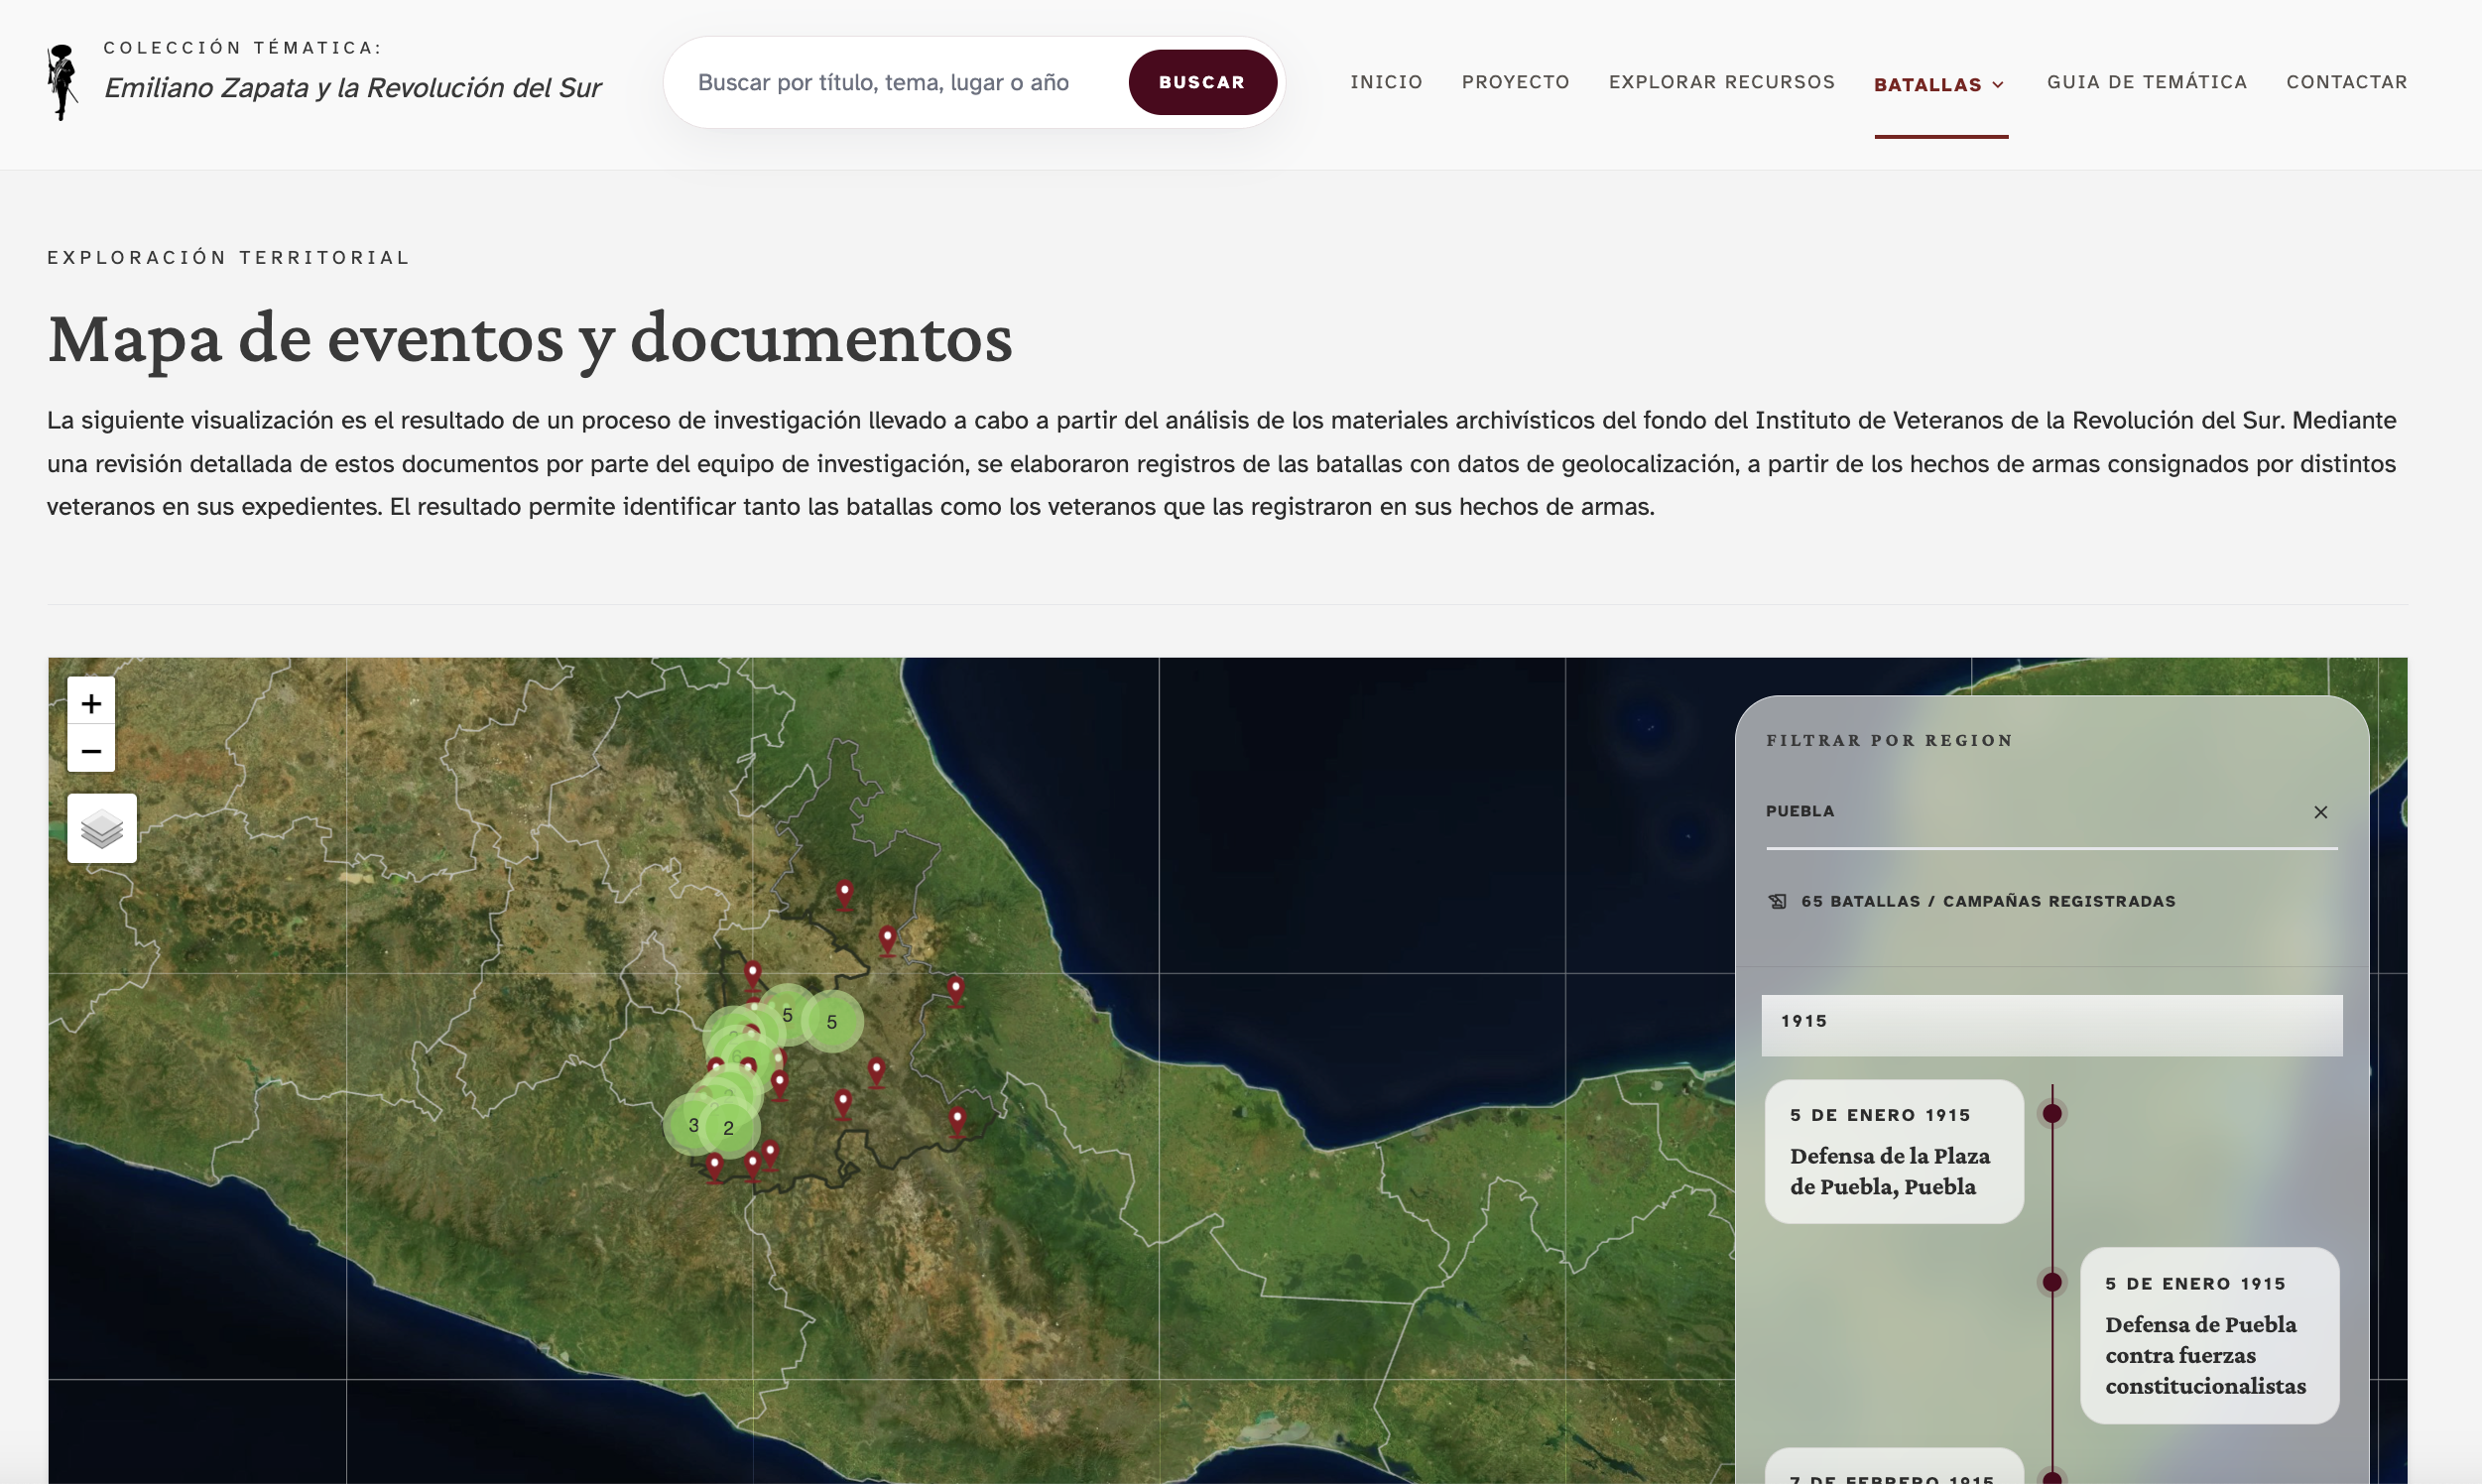This screenshot has height=1484, width=2482.
Task: Zoom out of the map with minus button
Action: 91,750
